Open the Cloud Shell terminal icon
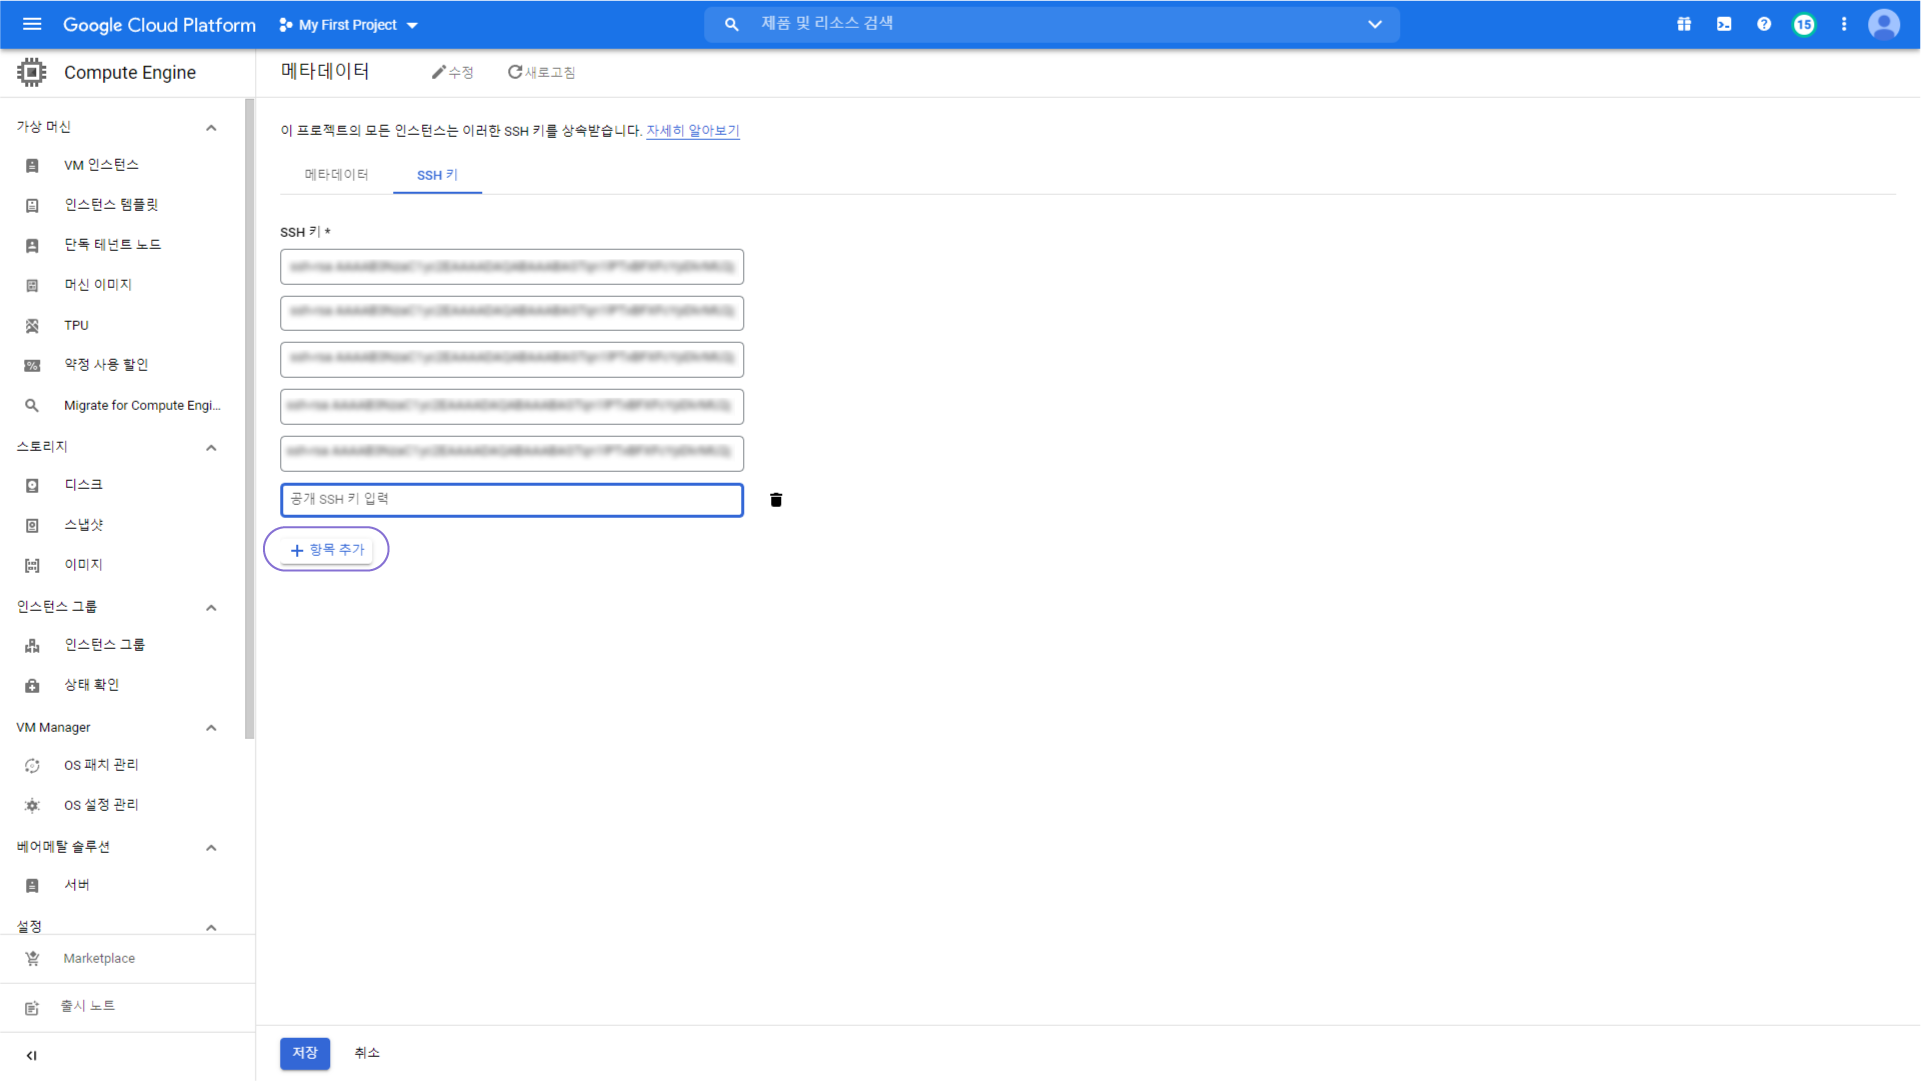The height and width of the screenshot is (1081, 1921). 1724,24
